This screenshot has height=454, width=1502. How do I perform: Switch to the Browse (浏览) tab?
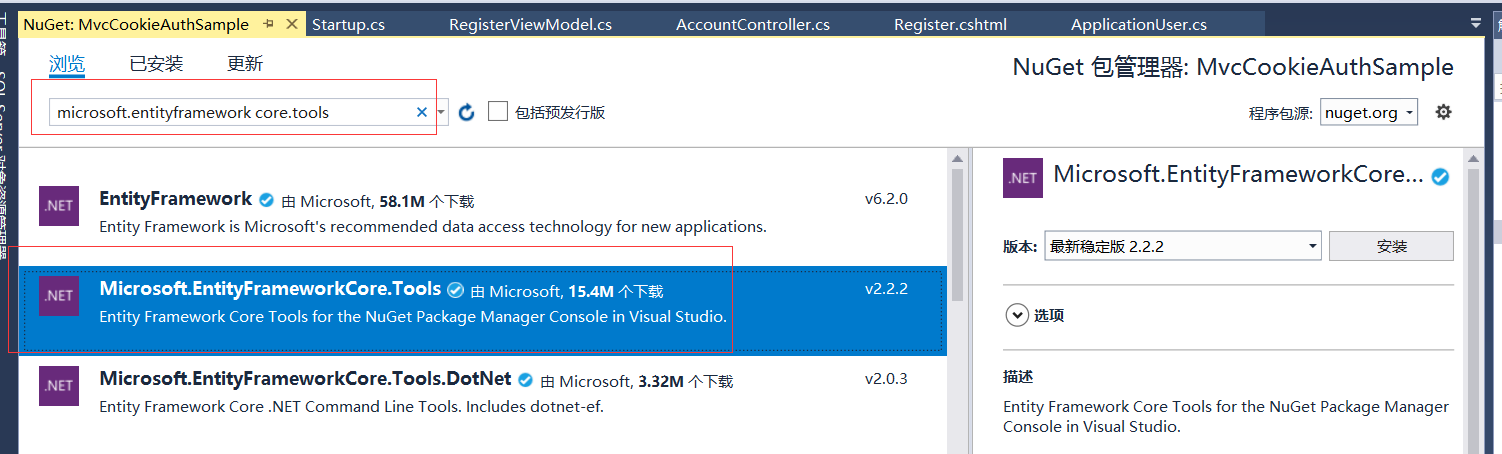(67, 64)
